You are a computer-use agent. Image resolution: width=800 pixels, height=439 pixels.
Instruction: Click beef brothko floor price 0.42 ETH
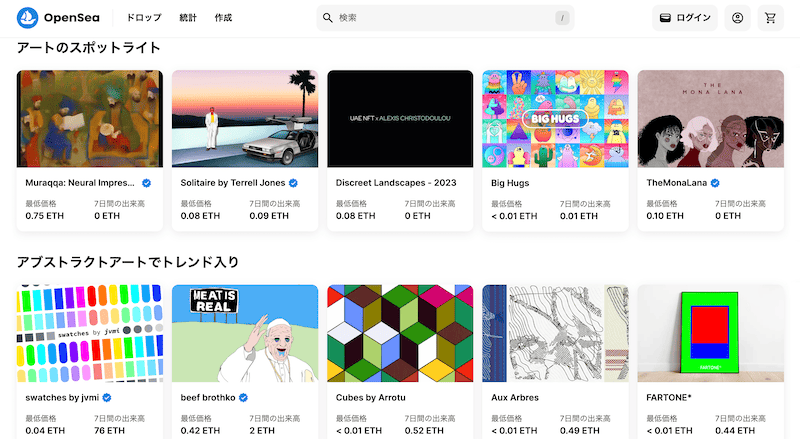(200, 431)
